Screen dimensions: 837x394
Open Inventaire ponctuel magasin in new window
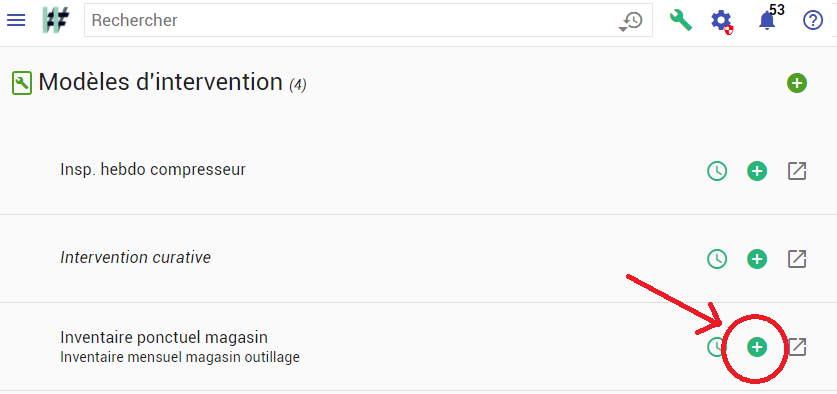(x=797, y=347)
